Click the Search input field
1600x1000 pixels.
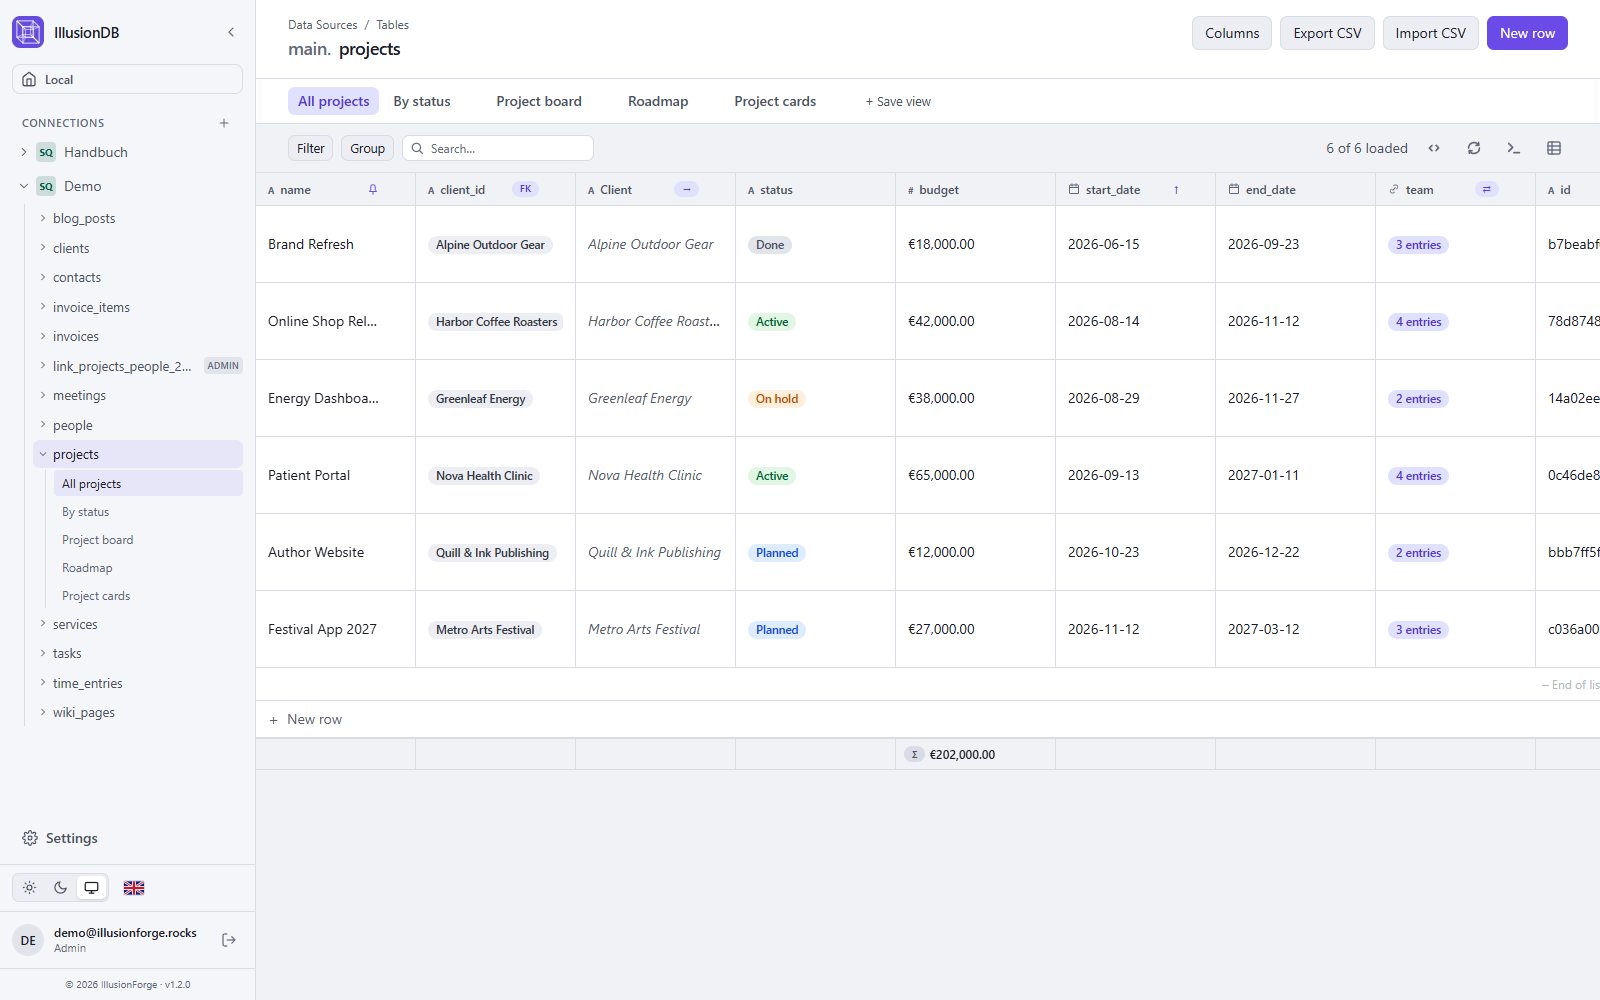pos(498,148)
